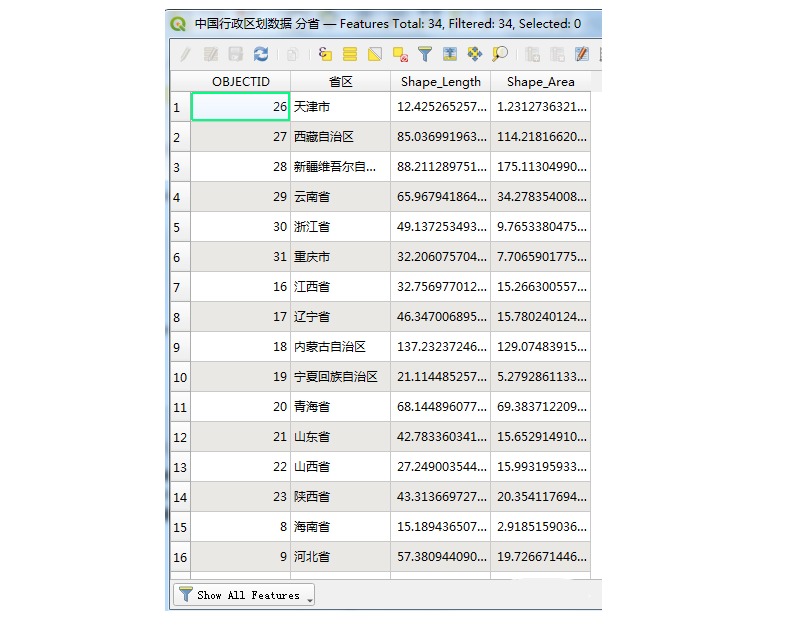Image resolution: width=791 pixels, height=634 pixels.
Task: Click the 天津市 cell
Action: pos(341,106)
